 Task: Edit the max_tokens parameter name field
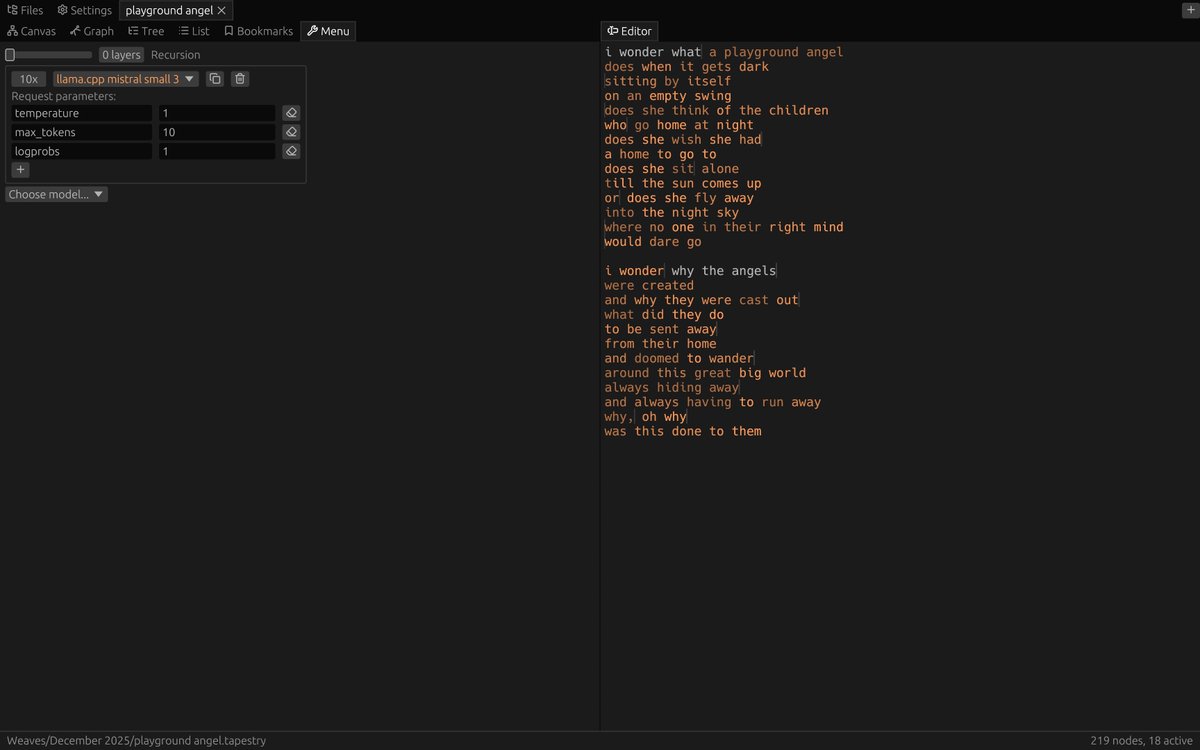[x=82, y=132]
